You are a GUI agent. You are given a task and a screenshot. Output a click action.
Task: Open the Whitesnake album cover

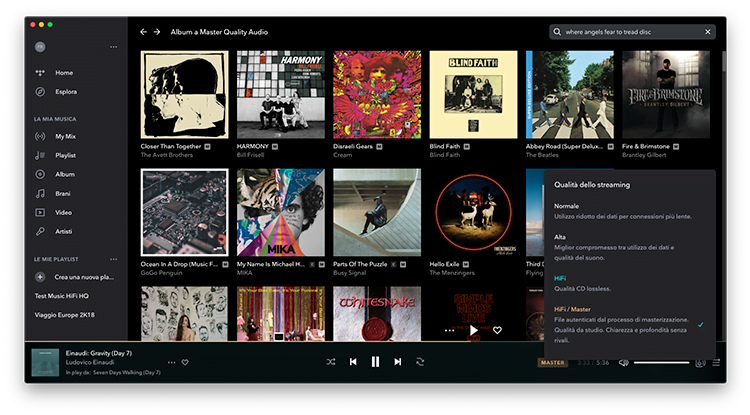(377, 314)
